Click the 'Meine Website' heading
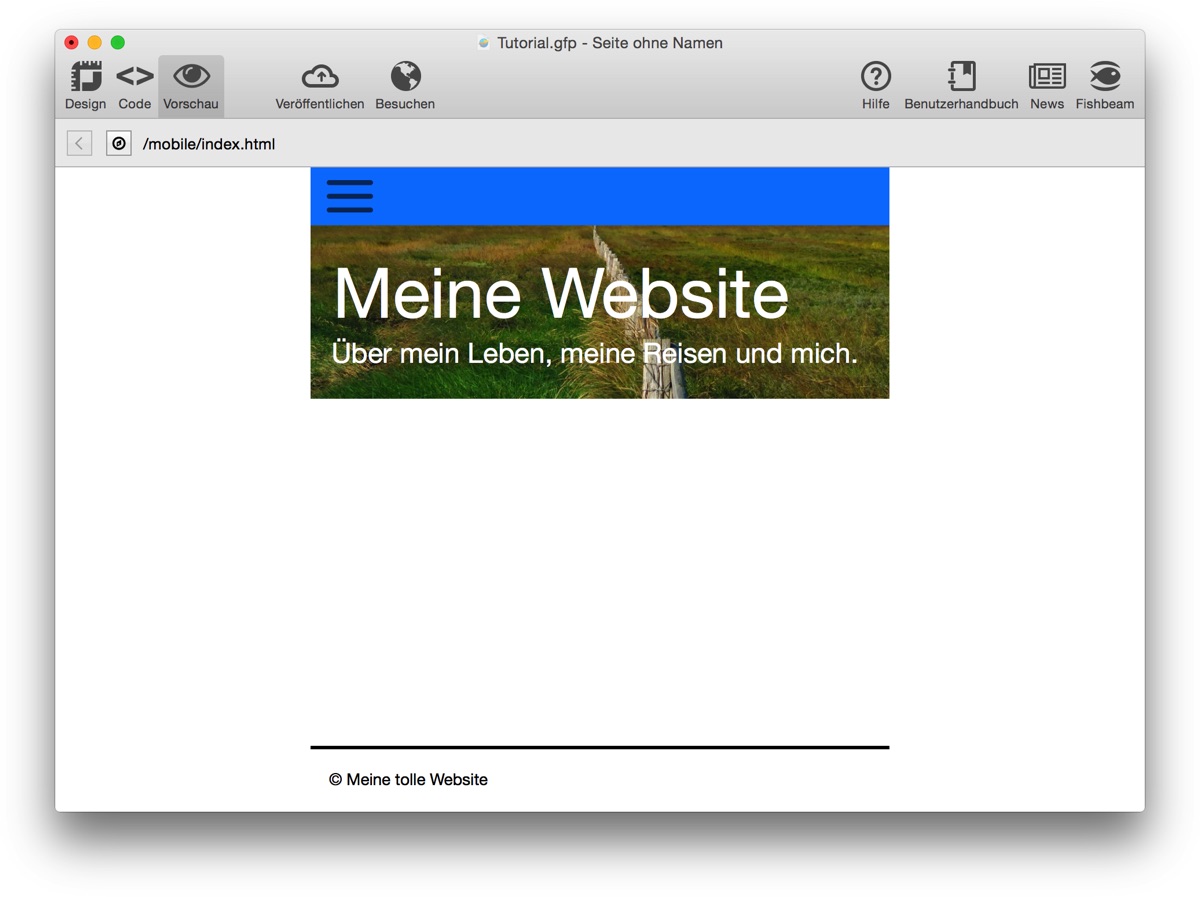Image resolution: width=1200 pixels, height=897 pixels. pos(560,294)
